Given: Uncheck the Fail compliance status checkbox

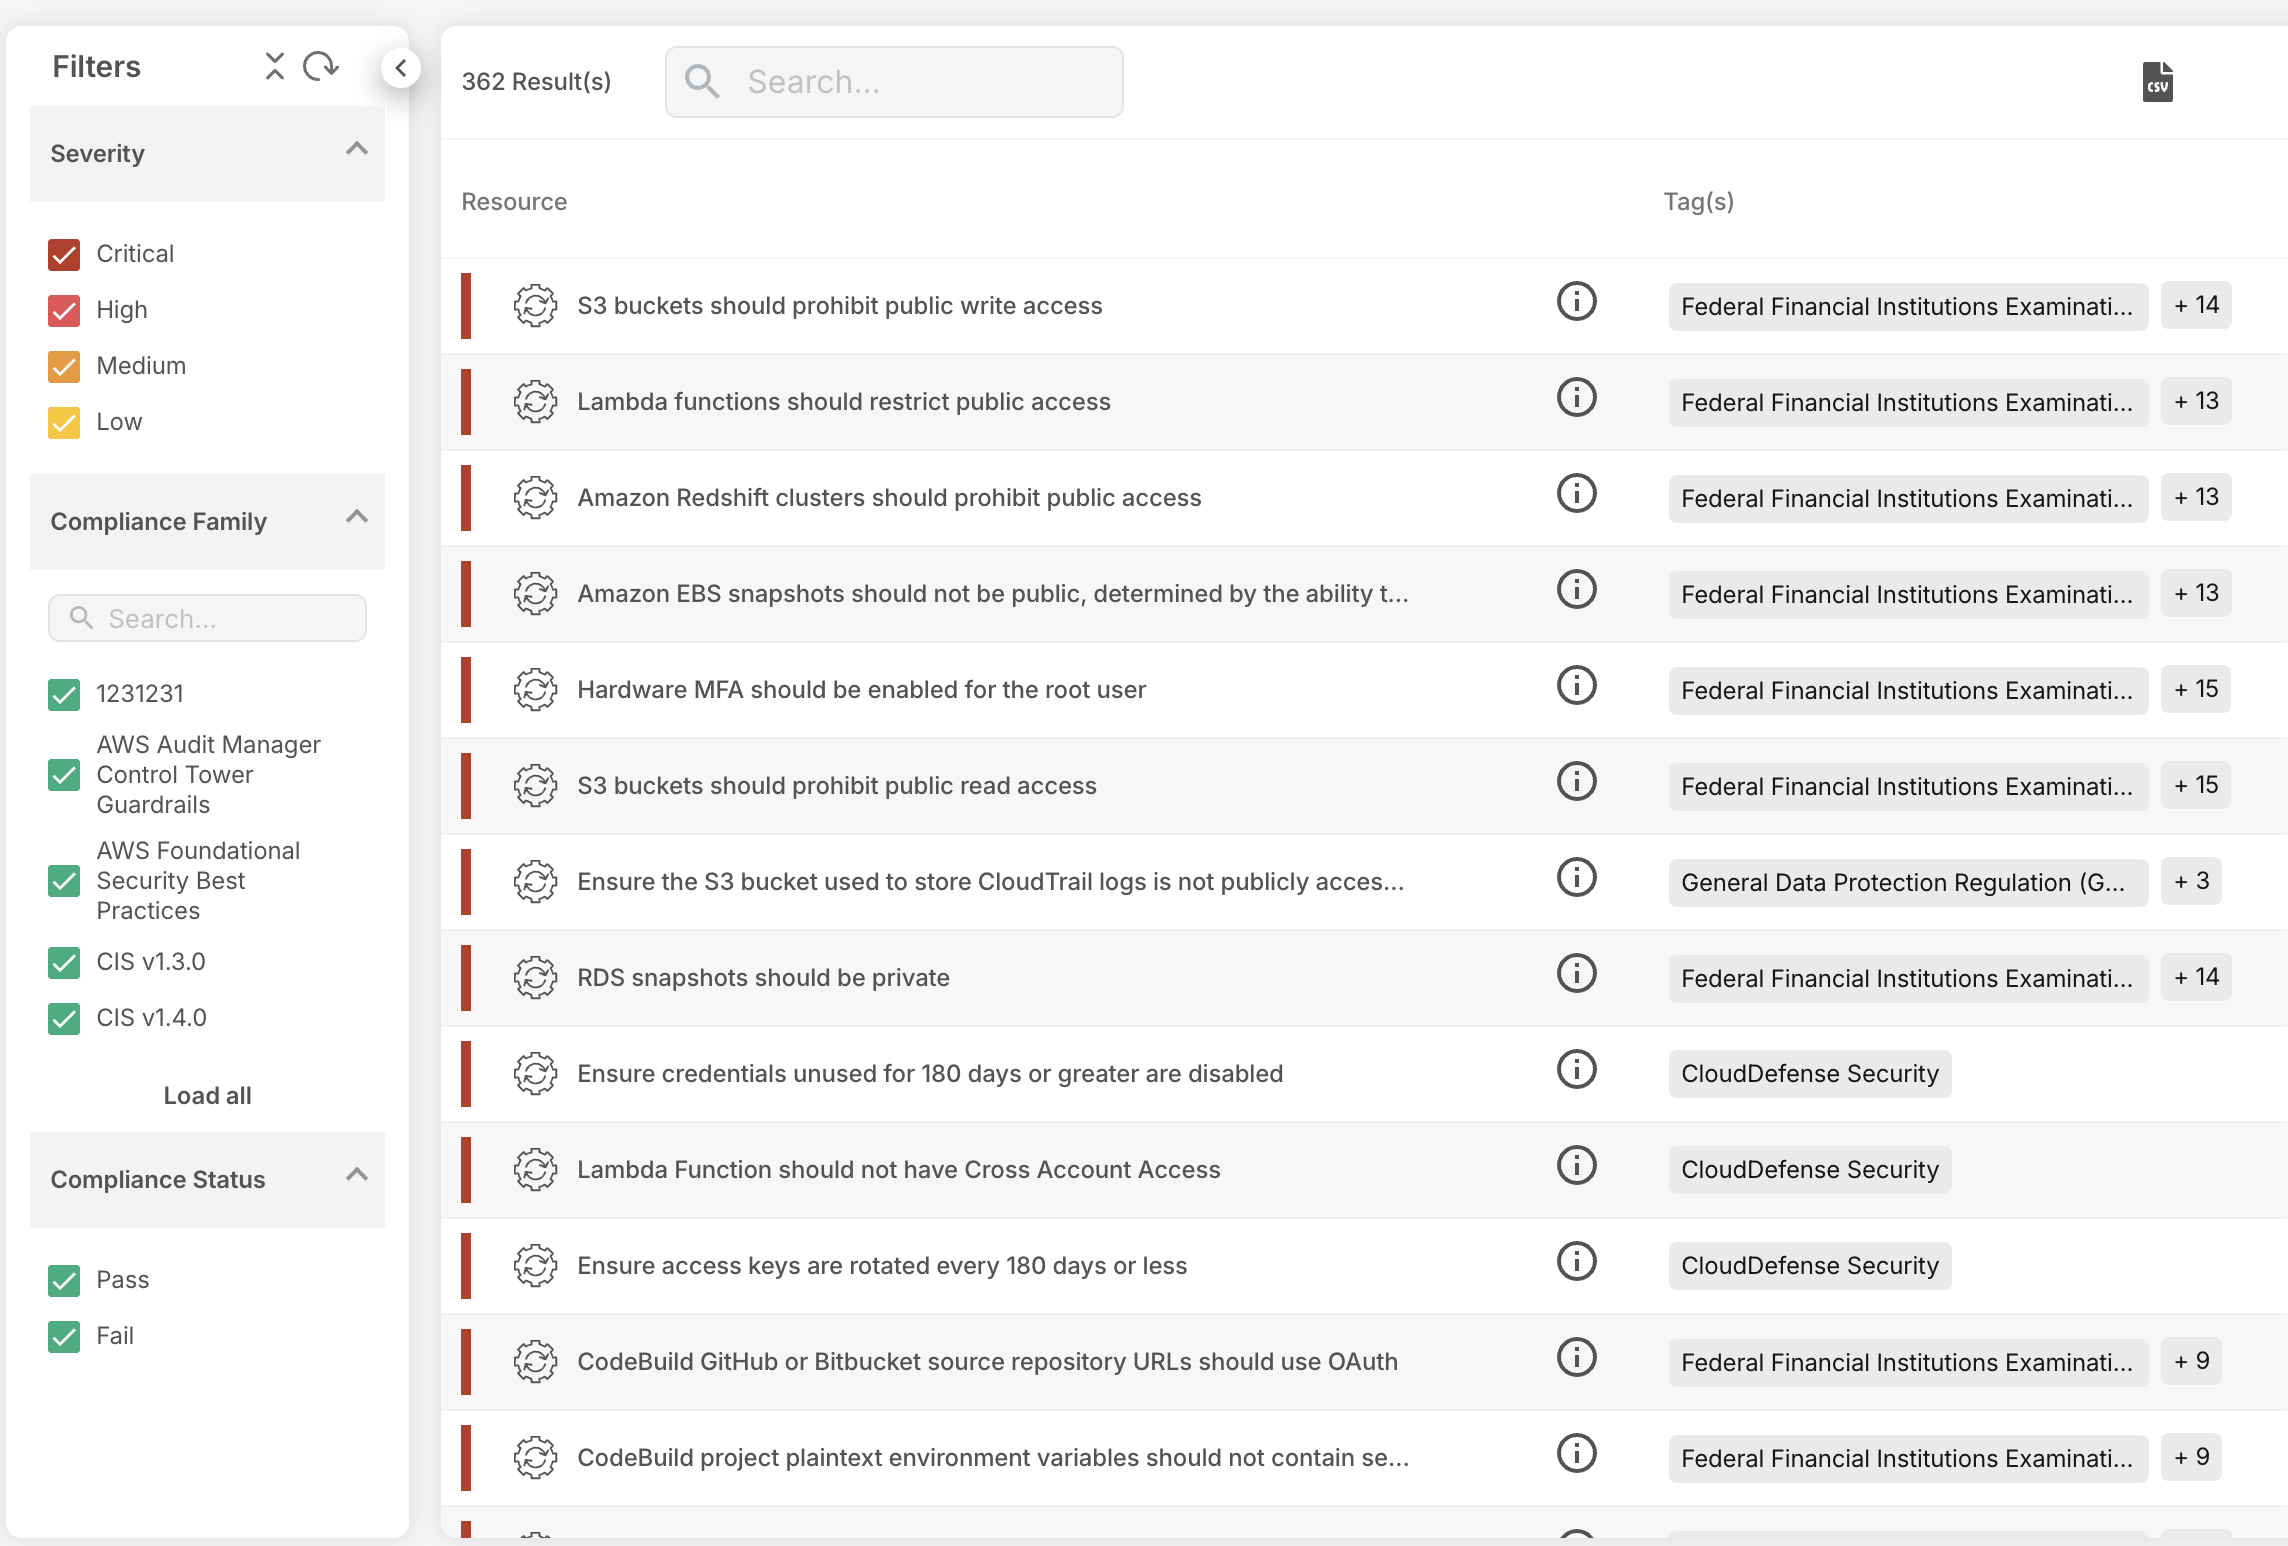Looking at the screenshot, I should pyautogui.click(x=64, y=1337).
